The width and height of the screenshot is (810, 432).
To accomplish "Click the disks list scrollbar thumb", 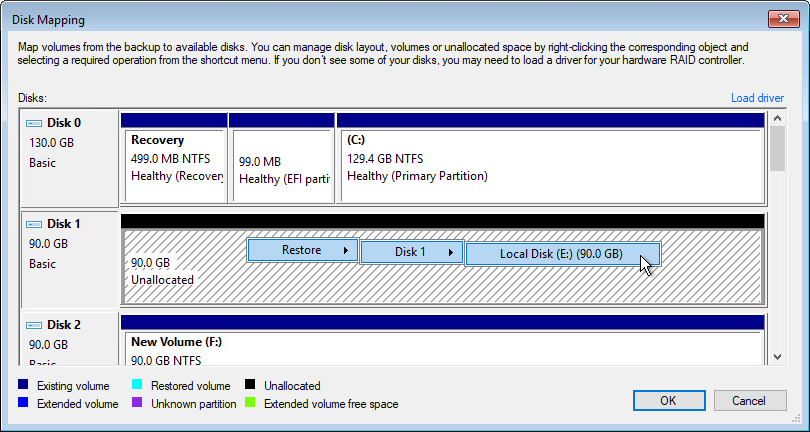I will [x=777, y=148].
